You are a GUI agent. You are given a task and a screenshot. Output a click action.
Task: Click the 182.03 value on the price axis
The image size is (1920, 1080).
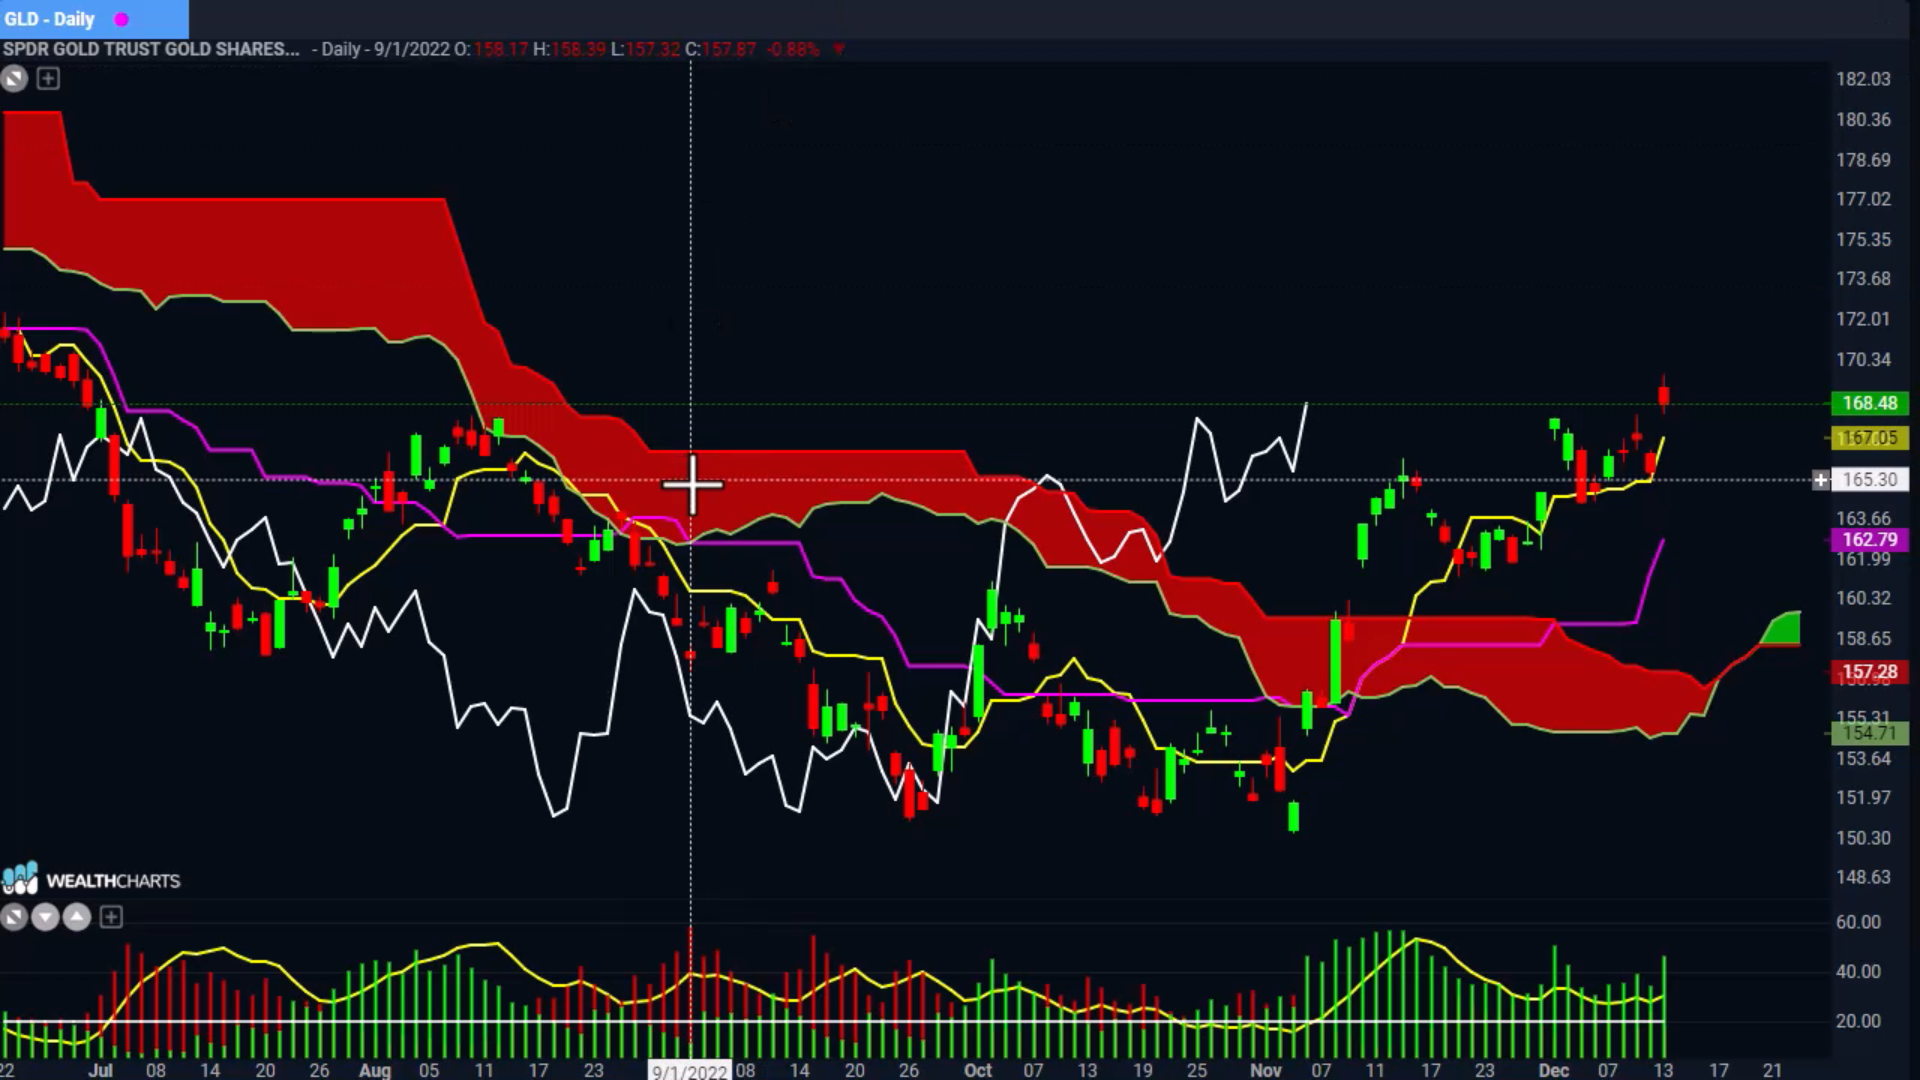click(x=1863, y=79)
